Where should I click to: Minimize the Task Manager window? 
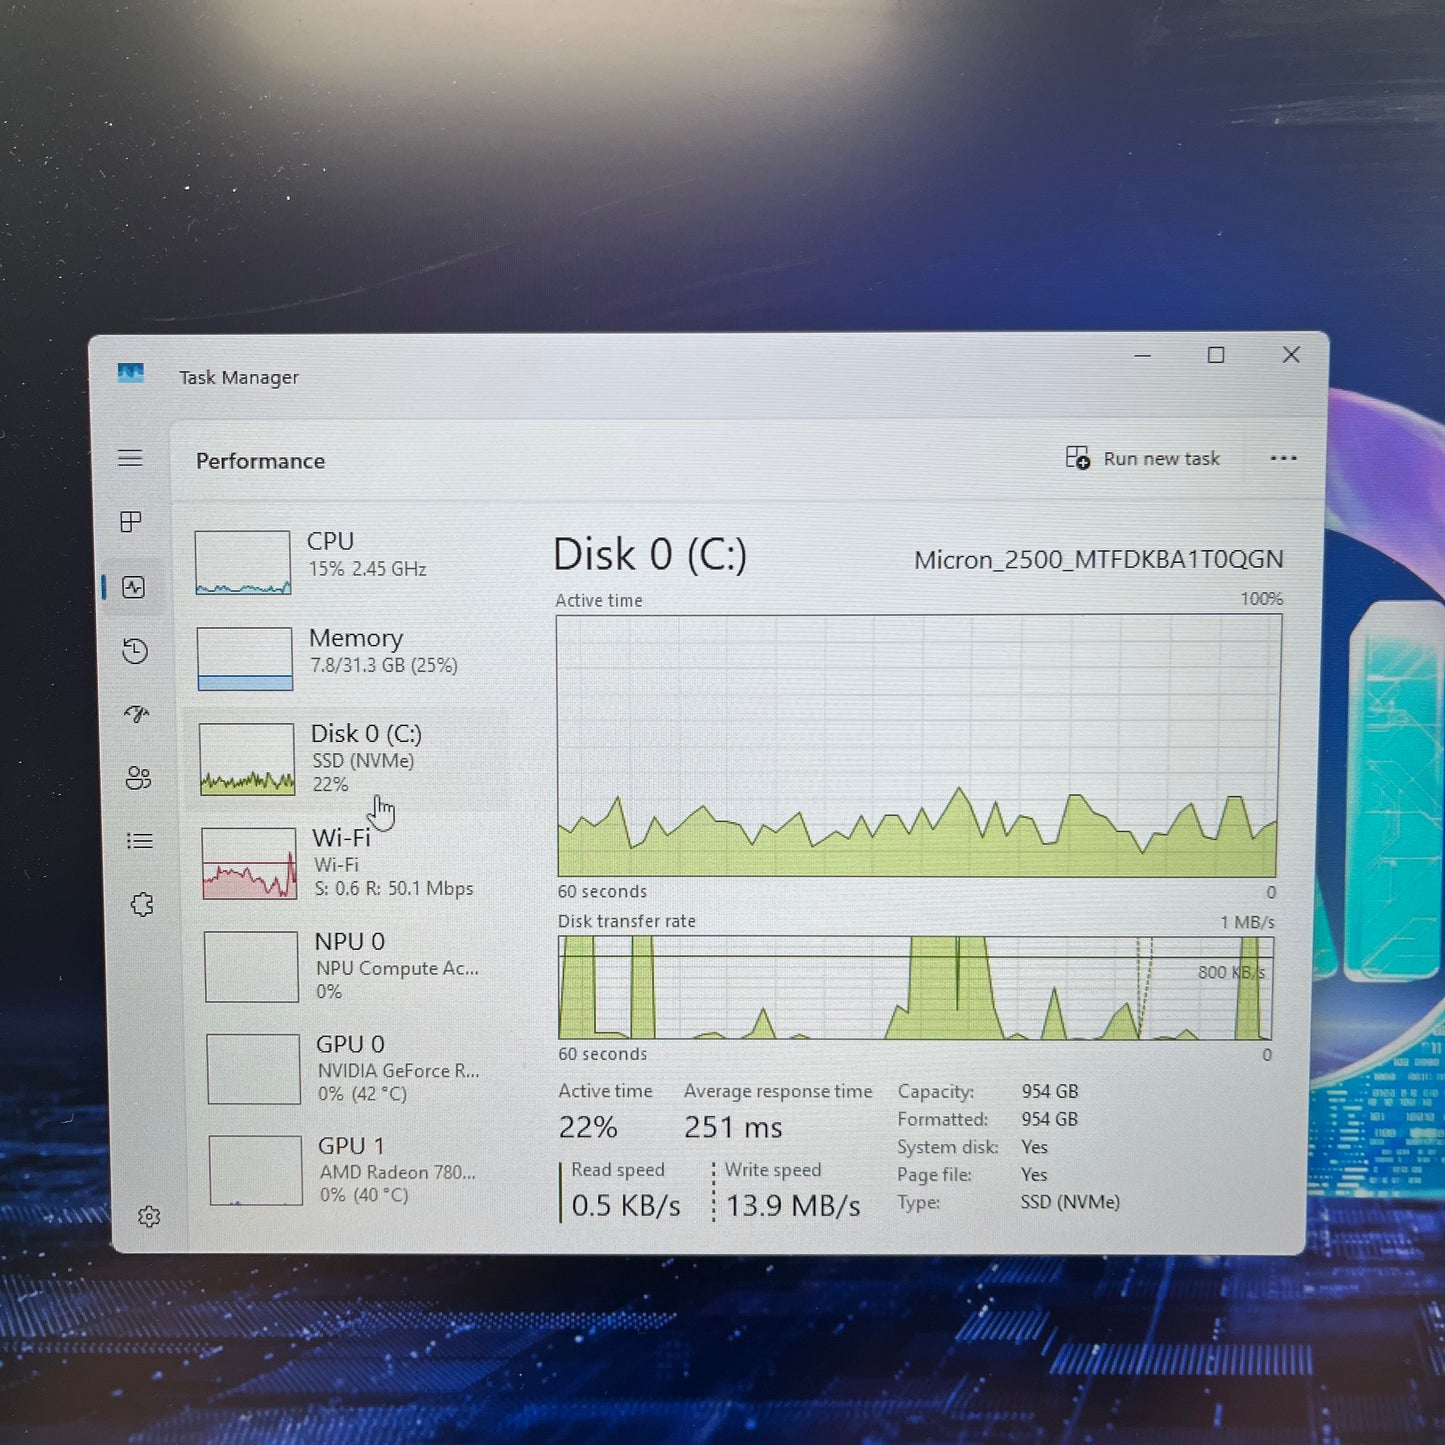tap(1143, 355)
